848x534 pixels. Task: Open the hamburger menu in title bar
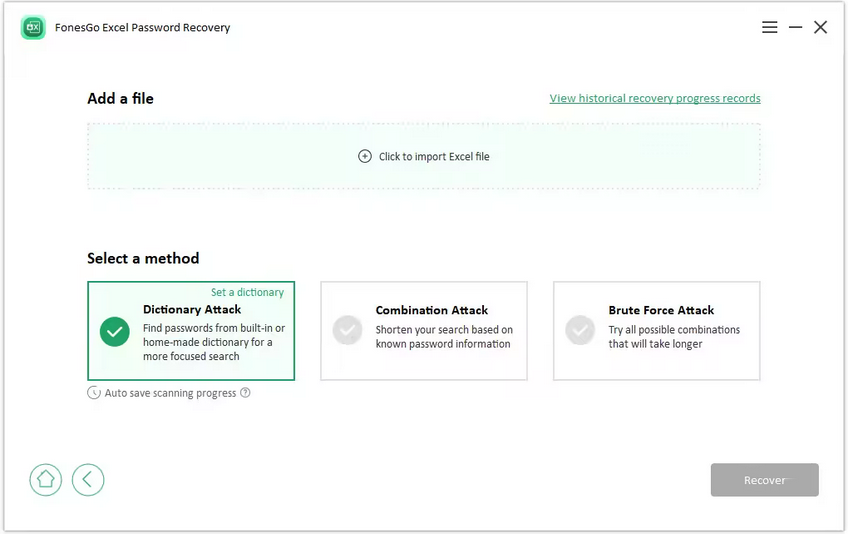(x=769, y=28)
